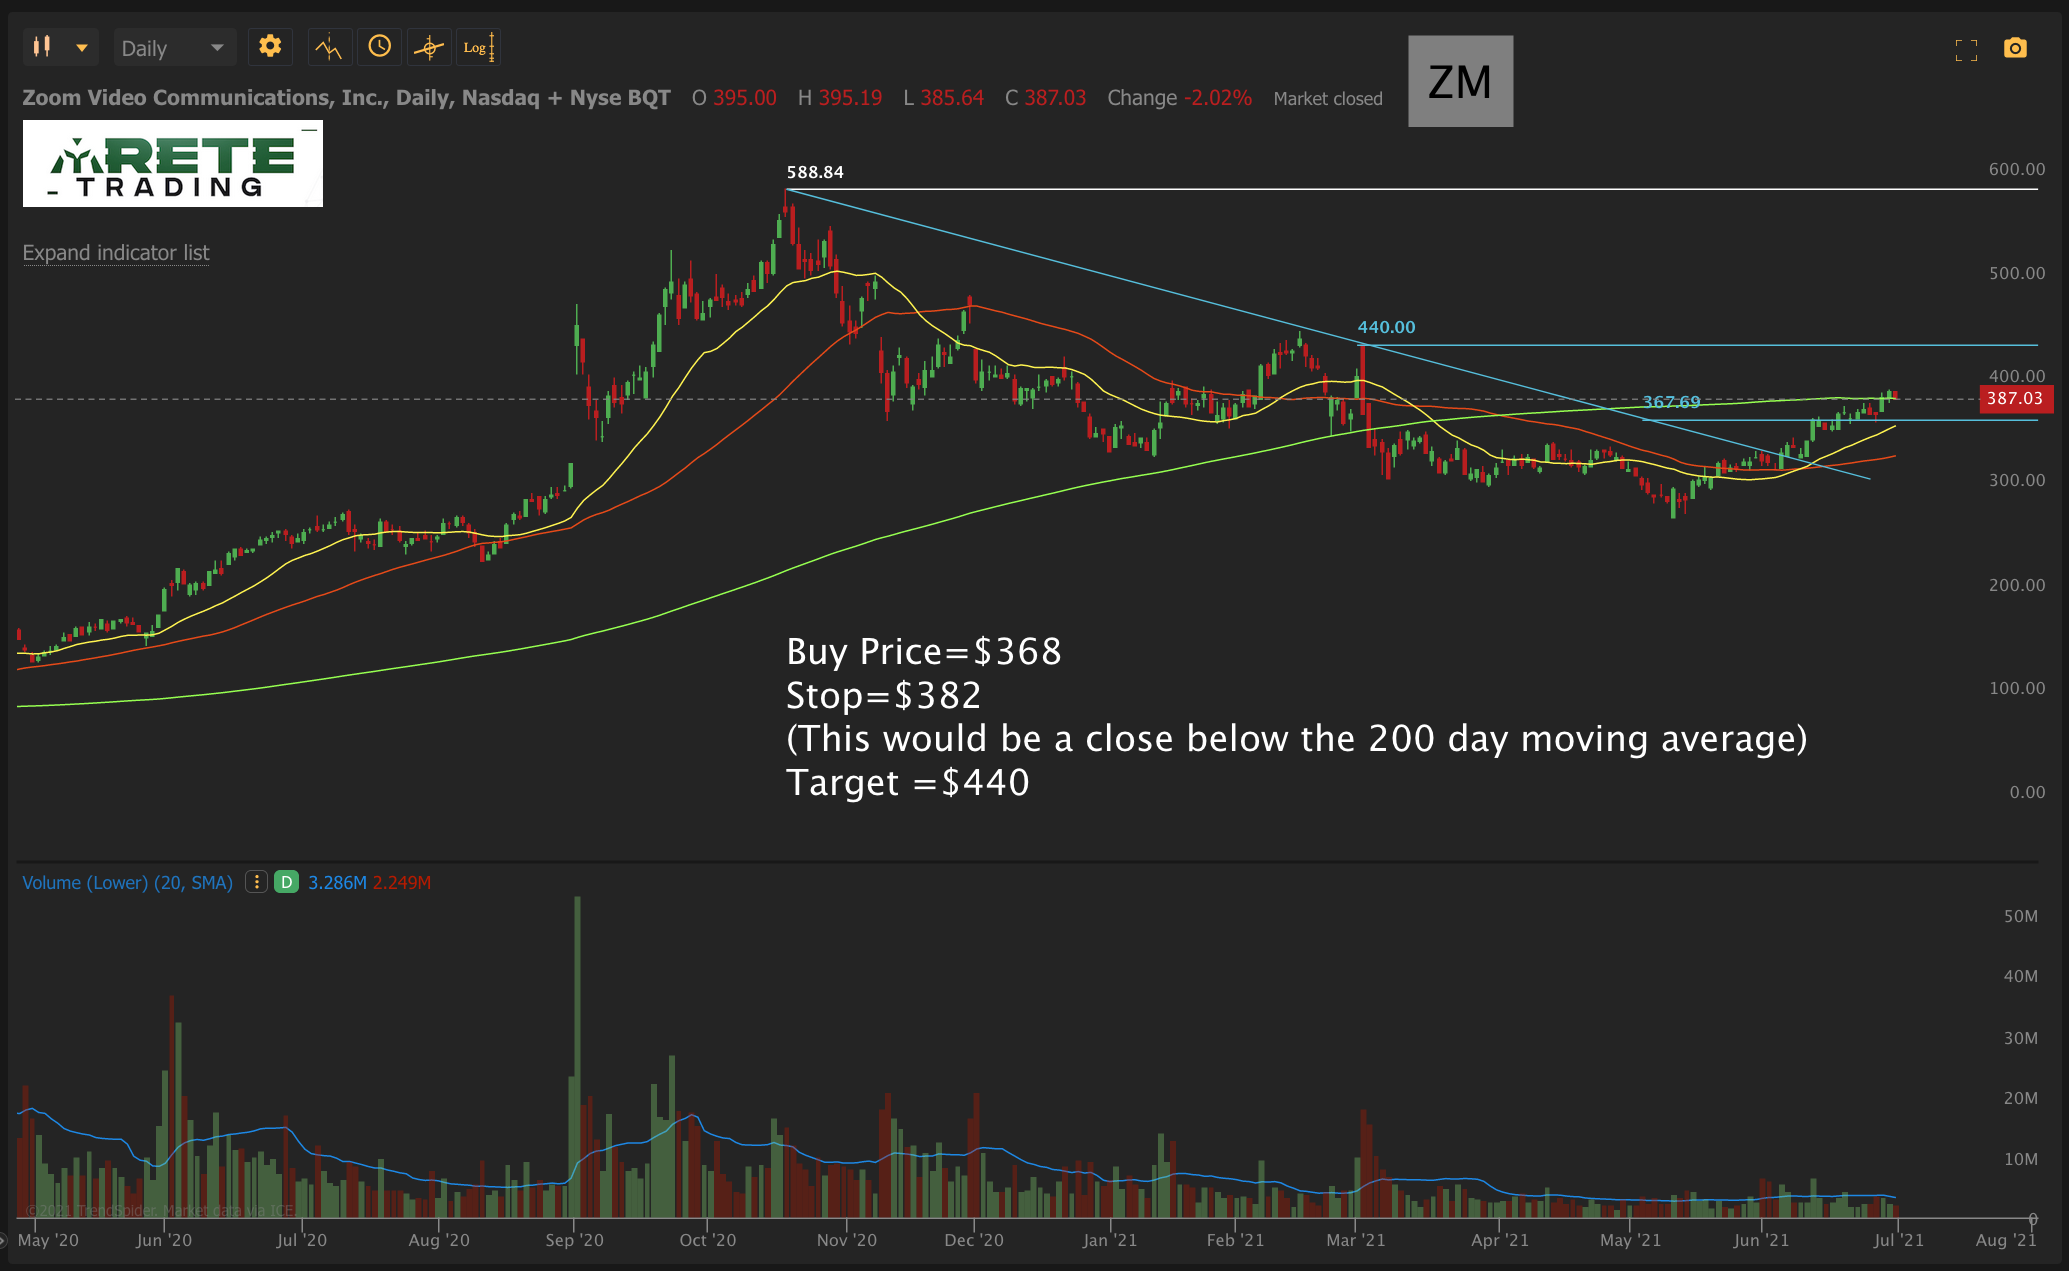Click the clock time icon
Viewport: 2069px width, 1271px height.
pos(379,46)
